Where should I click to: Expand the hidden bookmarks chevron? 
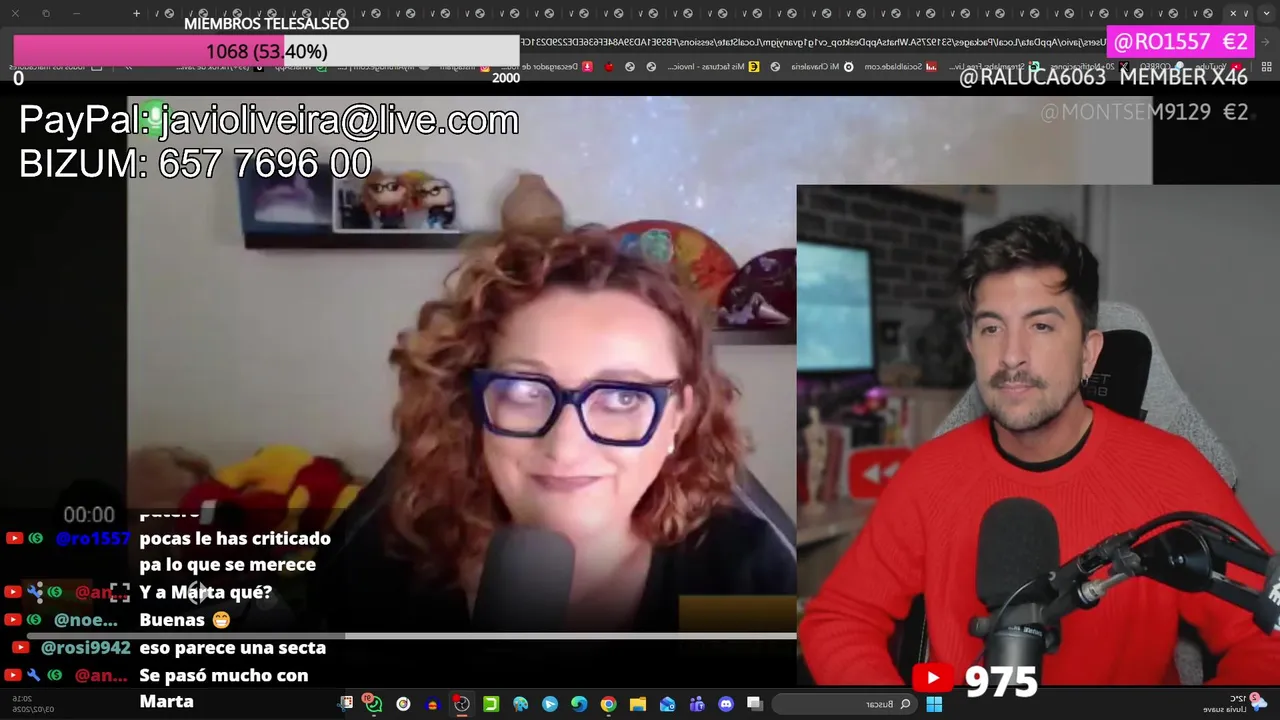point(128,66)
